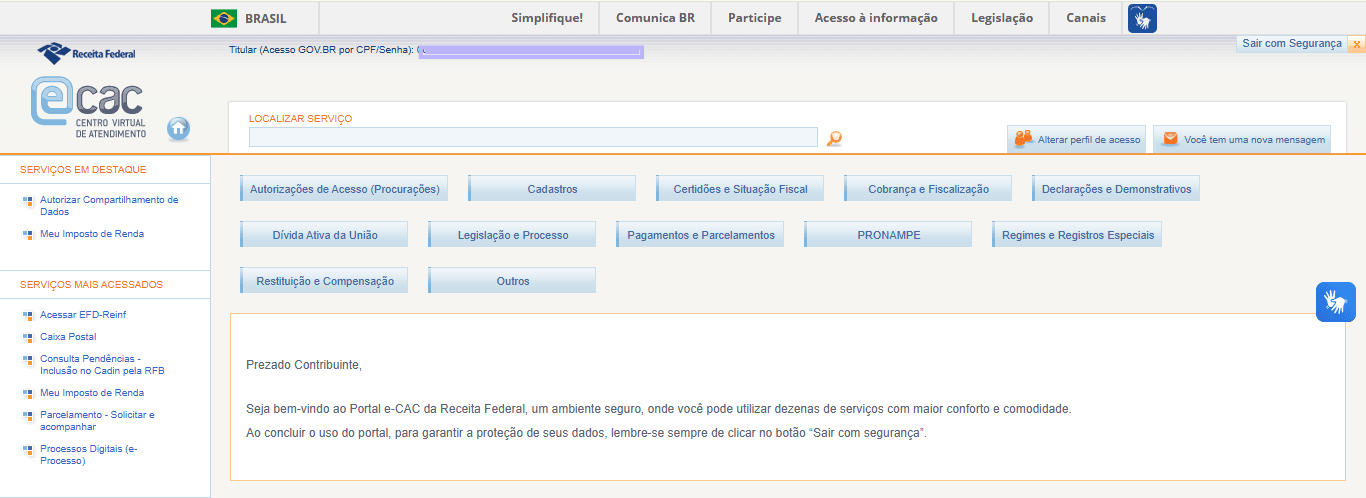This screenshot has height=498, width=1366.
Task: Open Você tem uma nova mensagem
Action: (1243, 140)
